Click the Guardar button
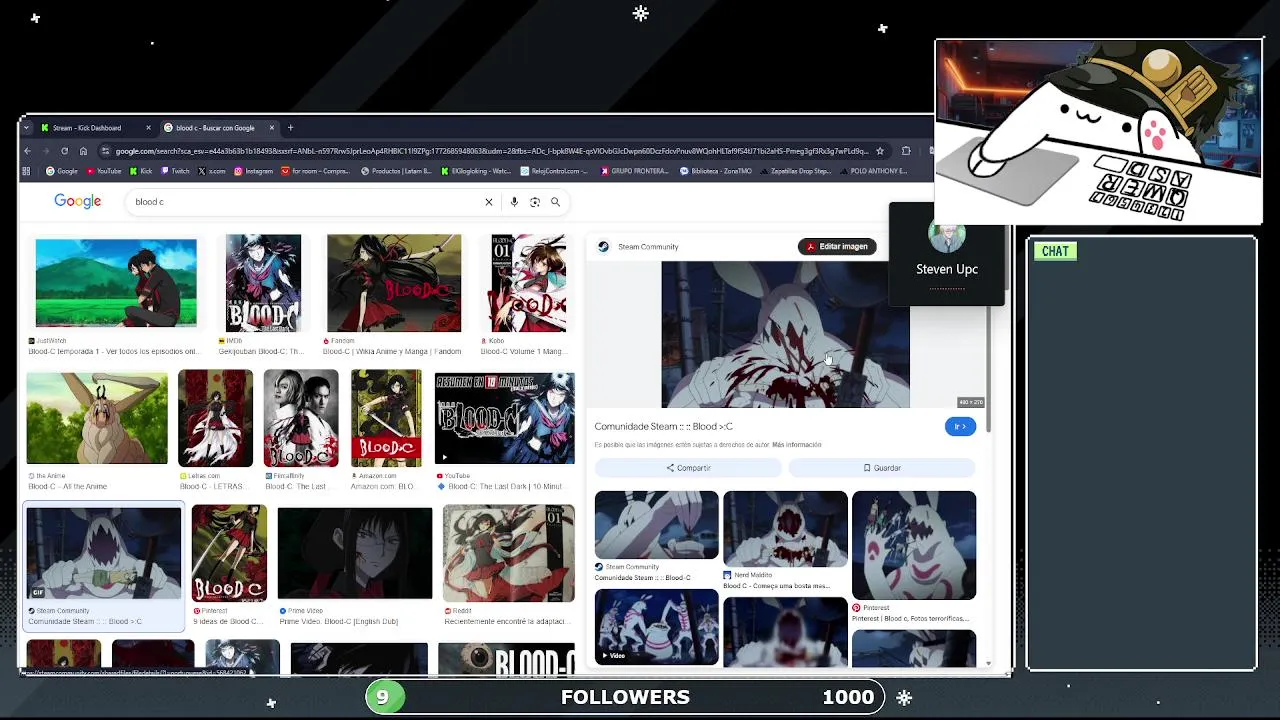The width and height of the screenshot is (1280, 720). tap(882, 468)
